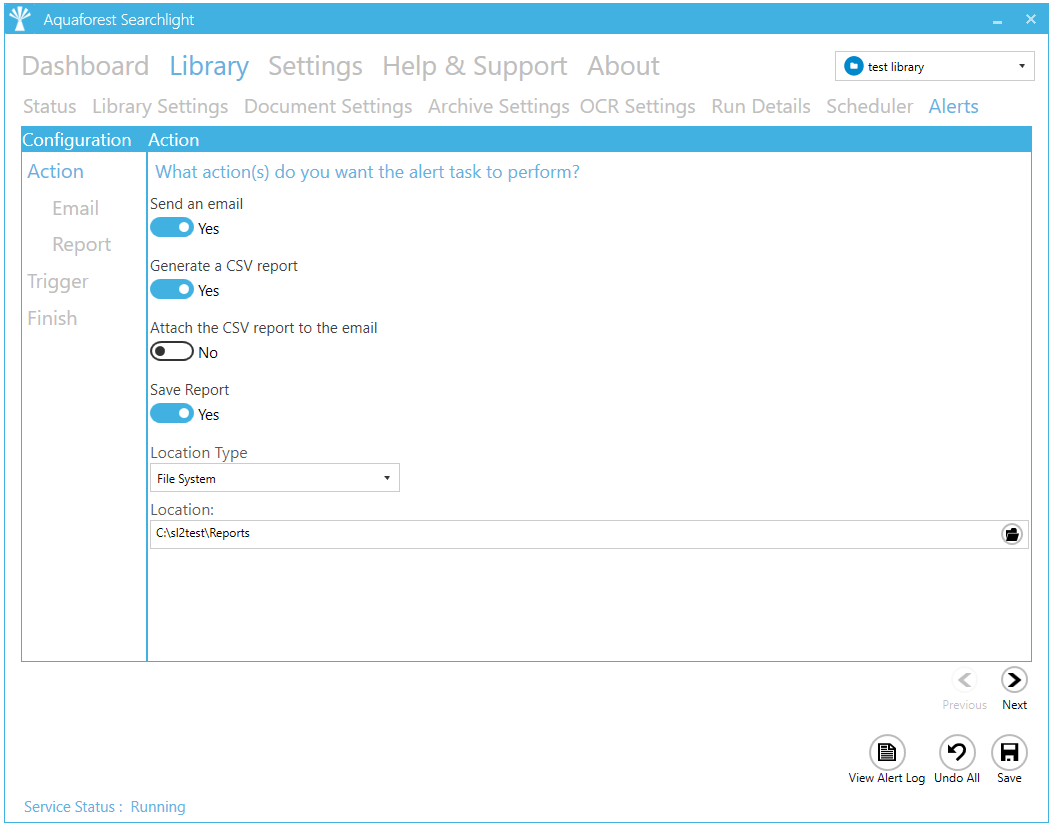Screen dimensions: 1054x829
Task: Switch to the Dashboard tab
Action: click(x=85, y=66)
